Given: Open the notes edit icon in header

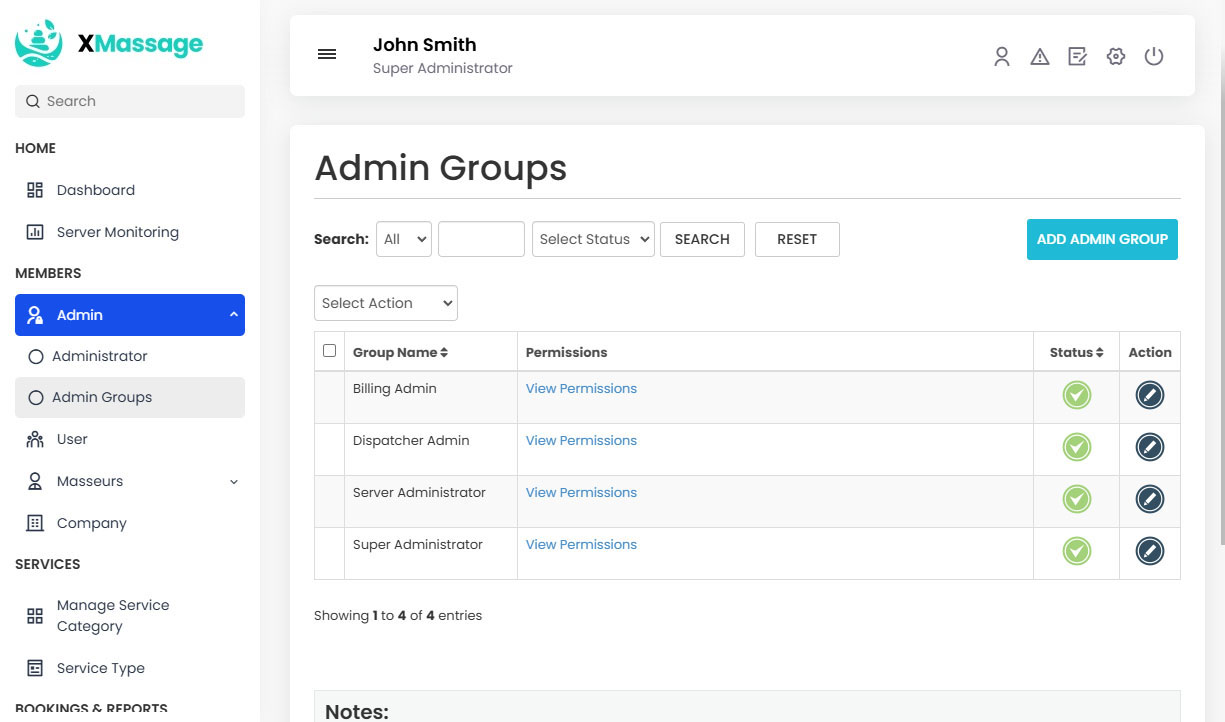Looking at the screenshot, I should (x=1077, y=57).
